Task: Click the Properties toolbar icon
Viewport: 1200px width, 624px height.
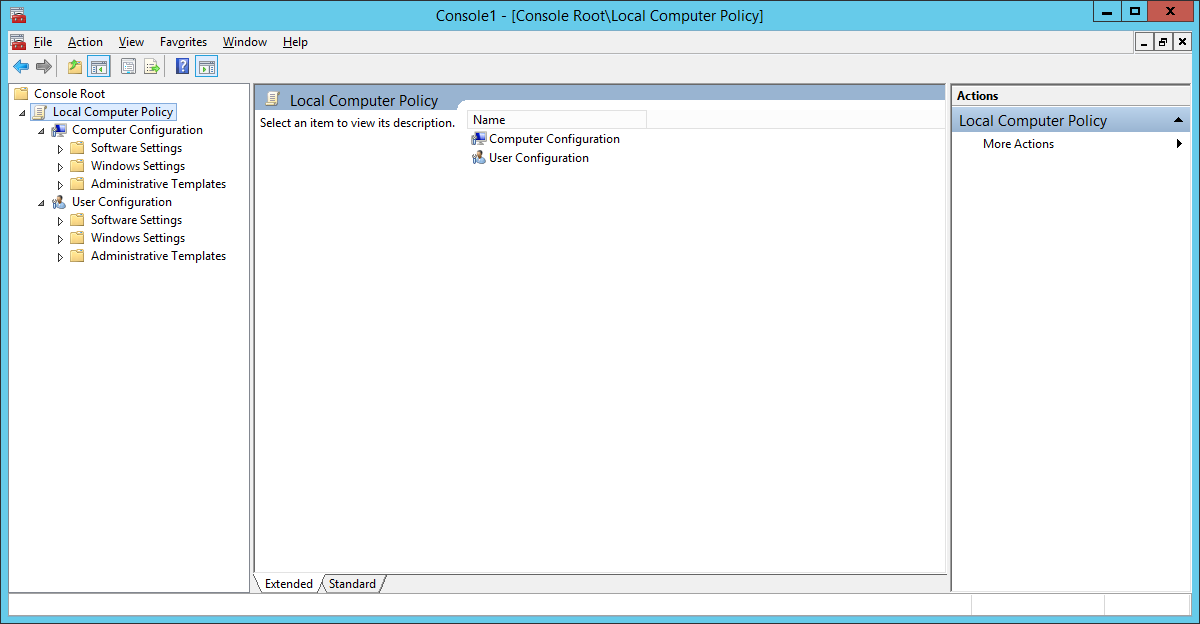Action: [128, 67]
